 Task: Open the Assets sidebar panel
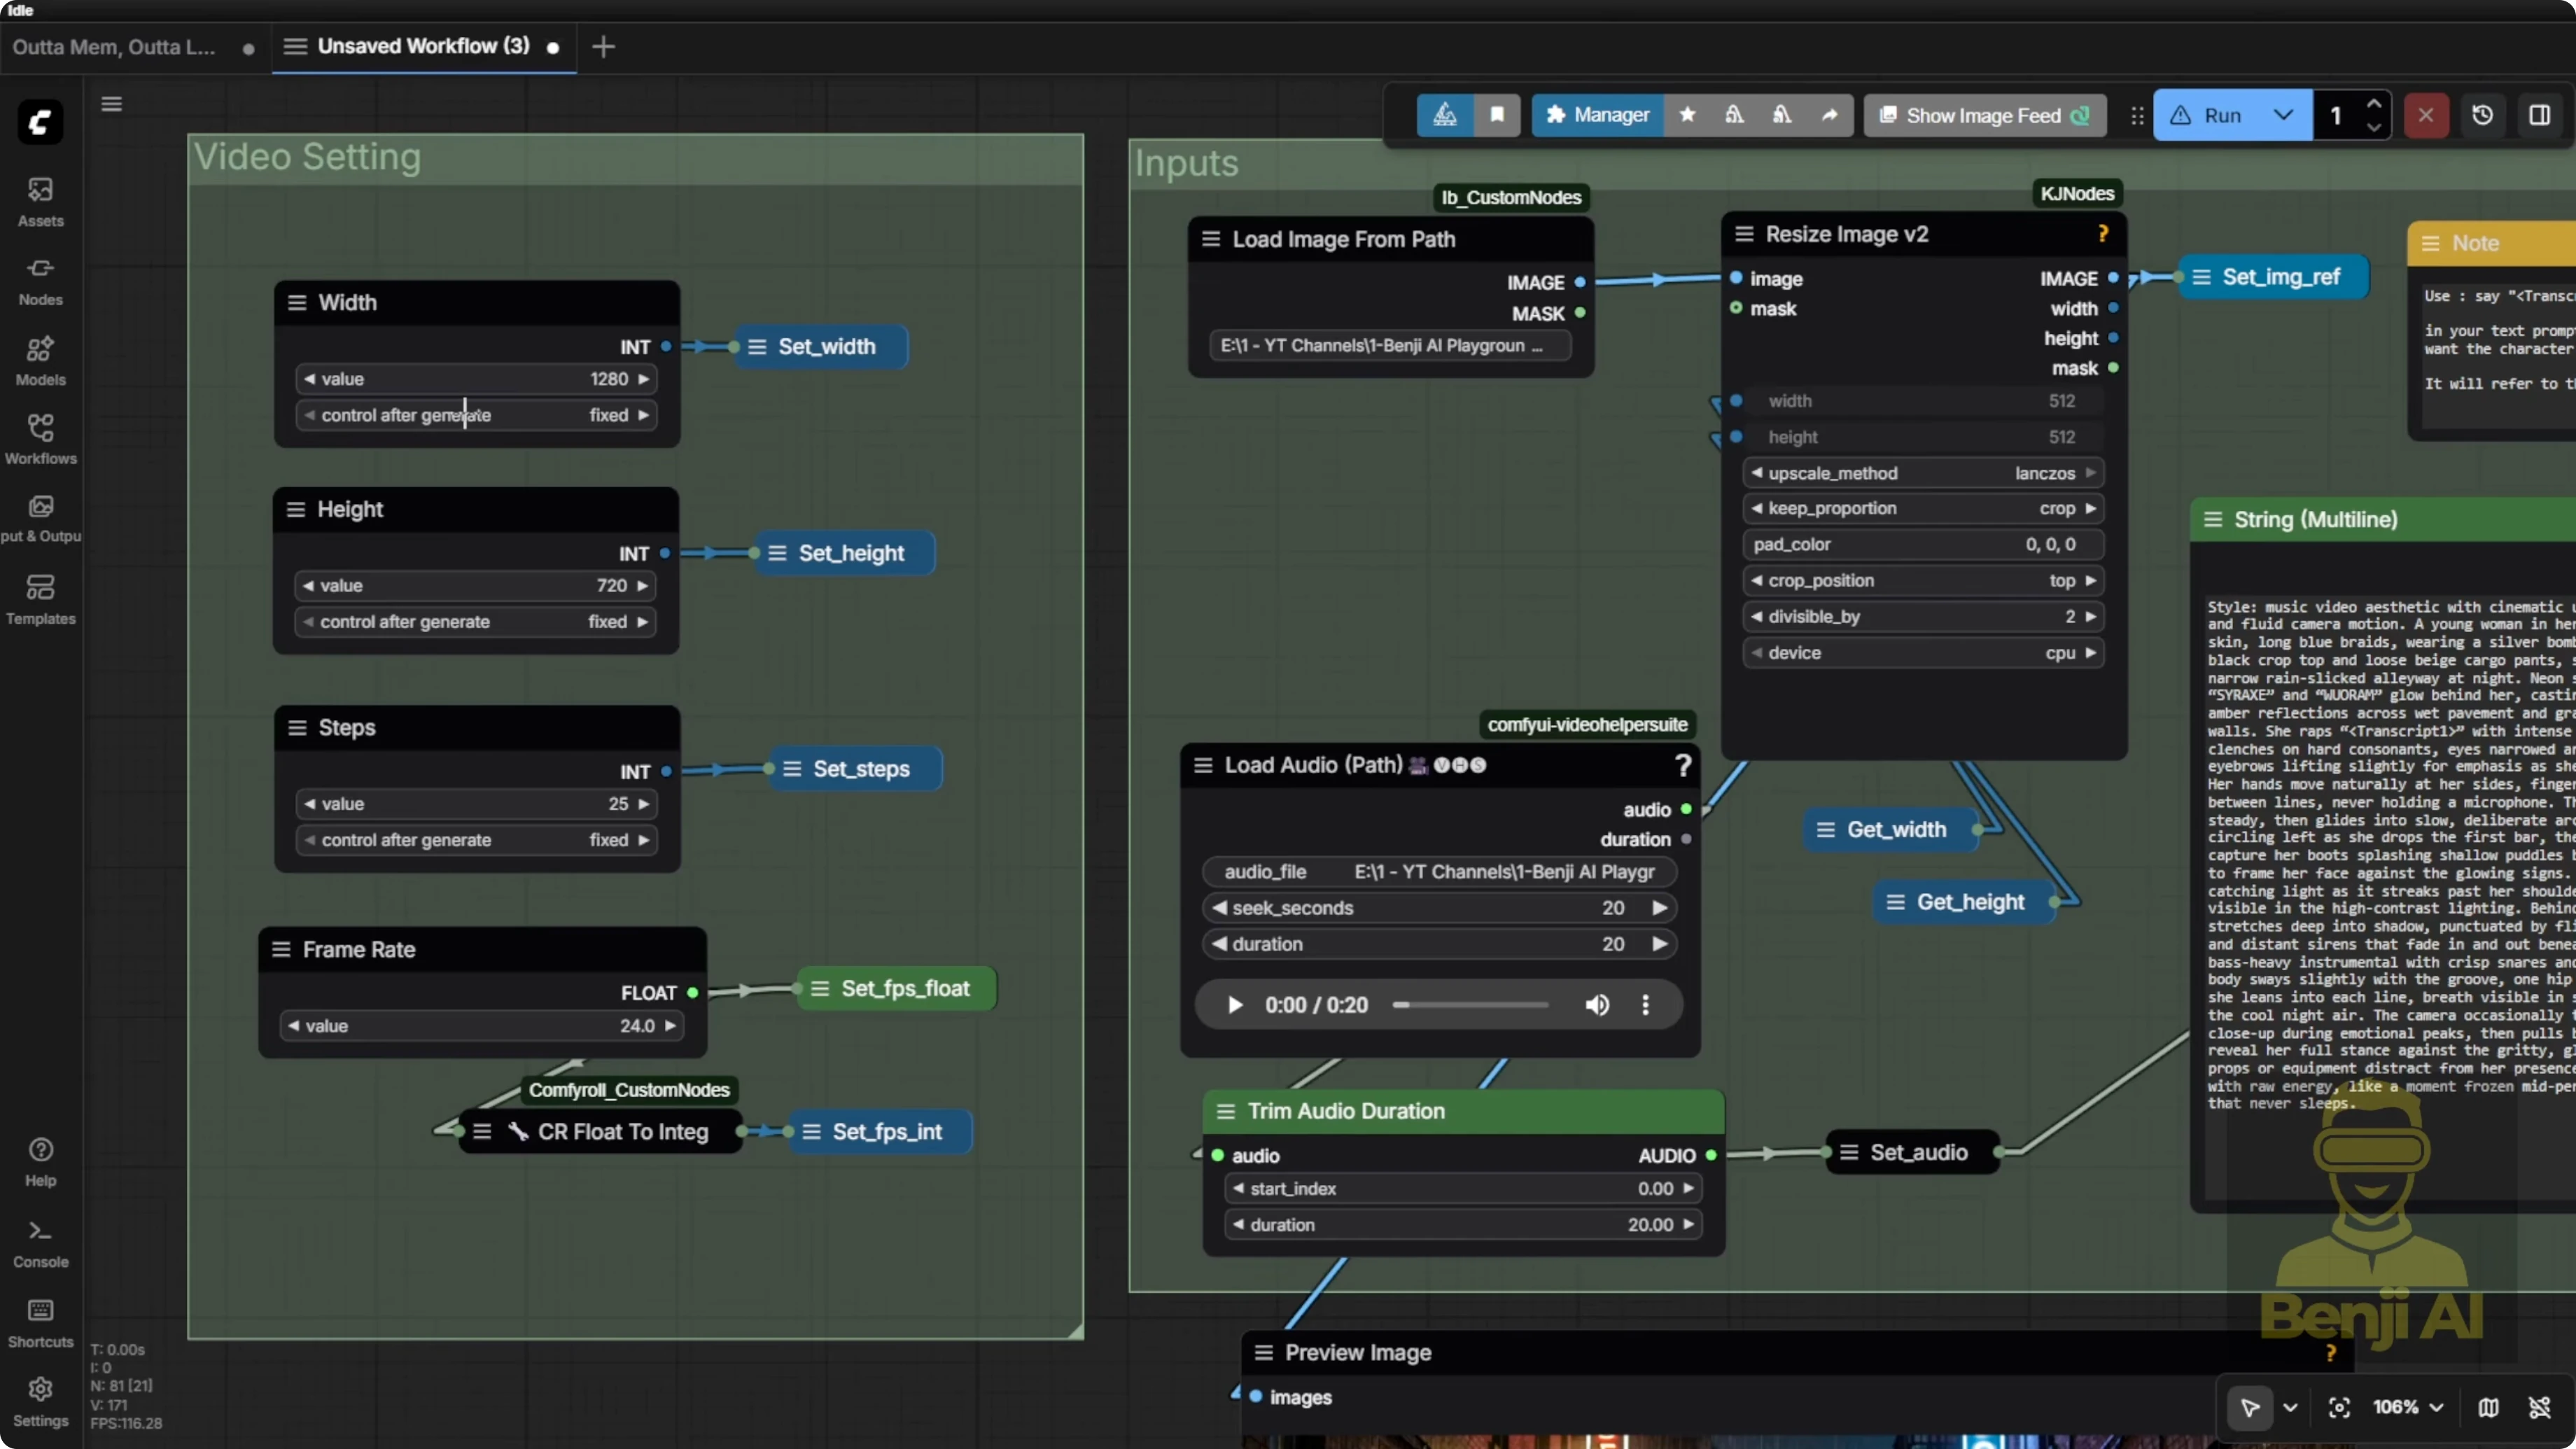pyautogui.click(x=40, y=201)
